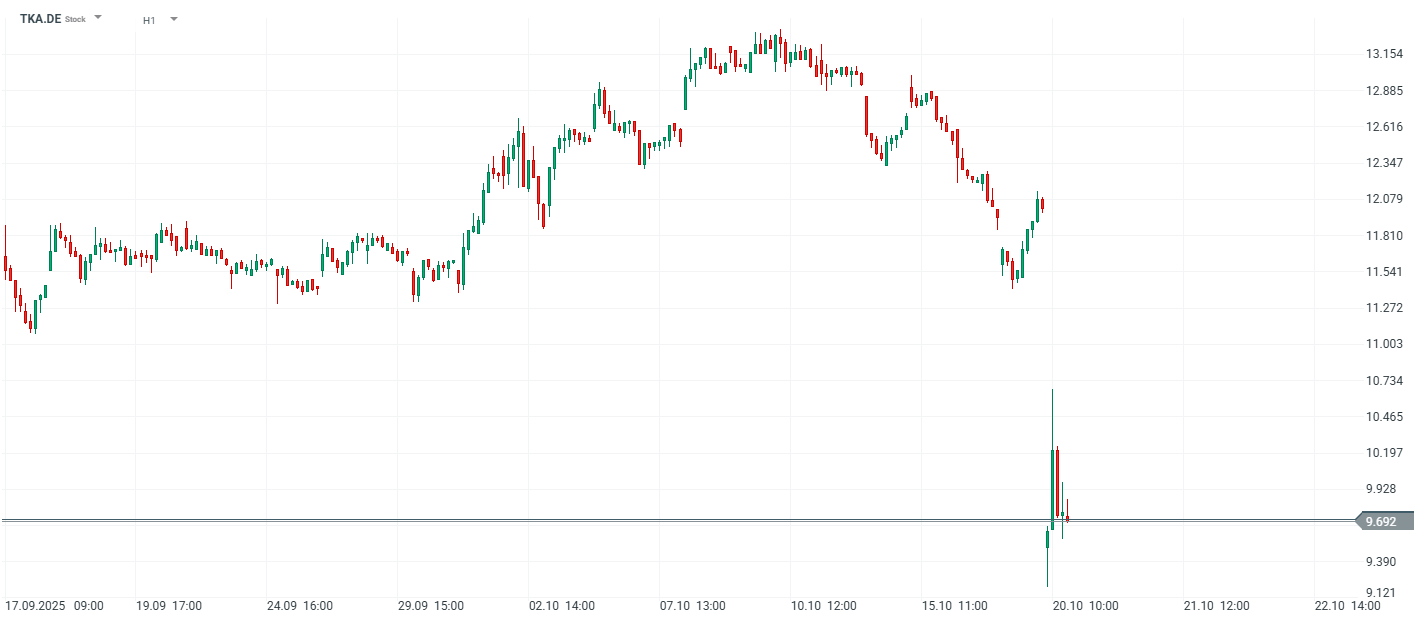Select the 12.079 price axis label
Image resolution: width=1426 pixels, height=623 pixels.
(x=1386, y=199)
